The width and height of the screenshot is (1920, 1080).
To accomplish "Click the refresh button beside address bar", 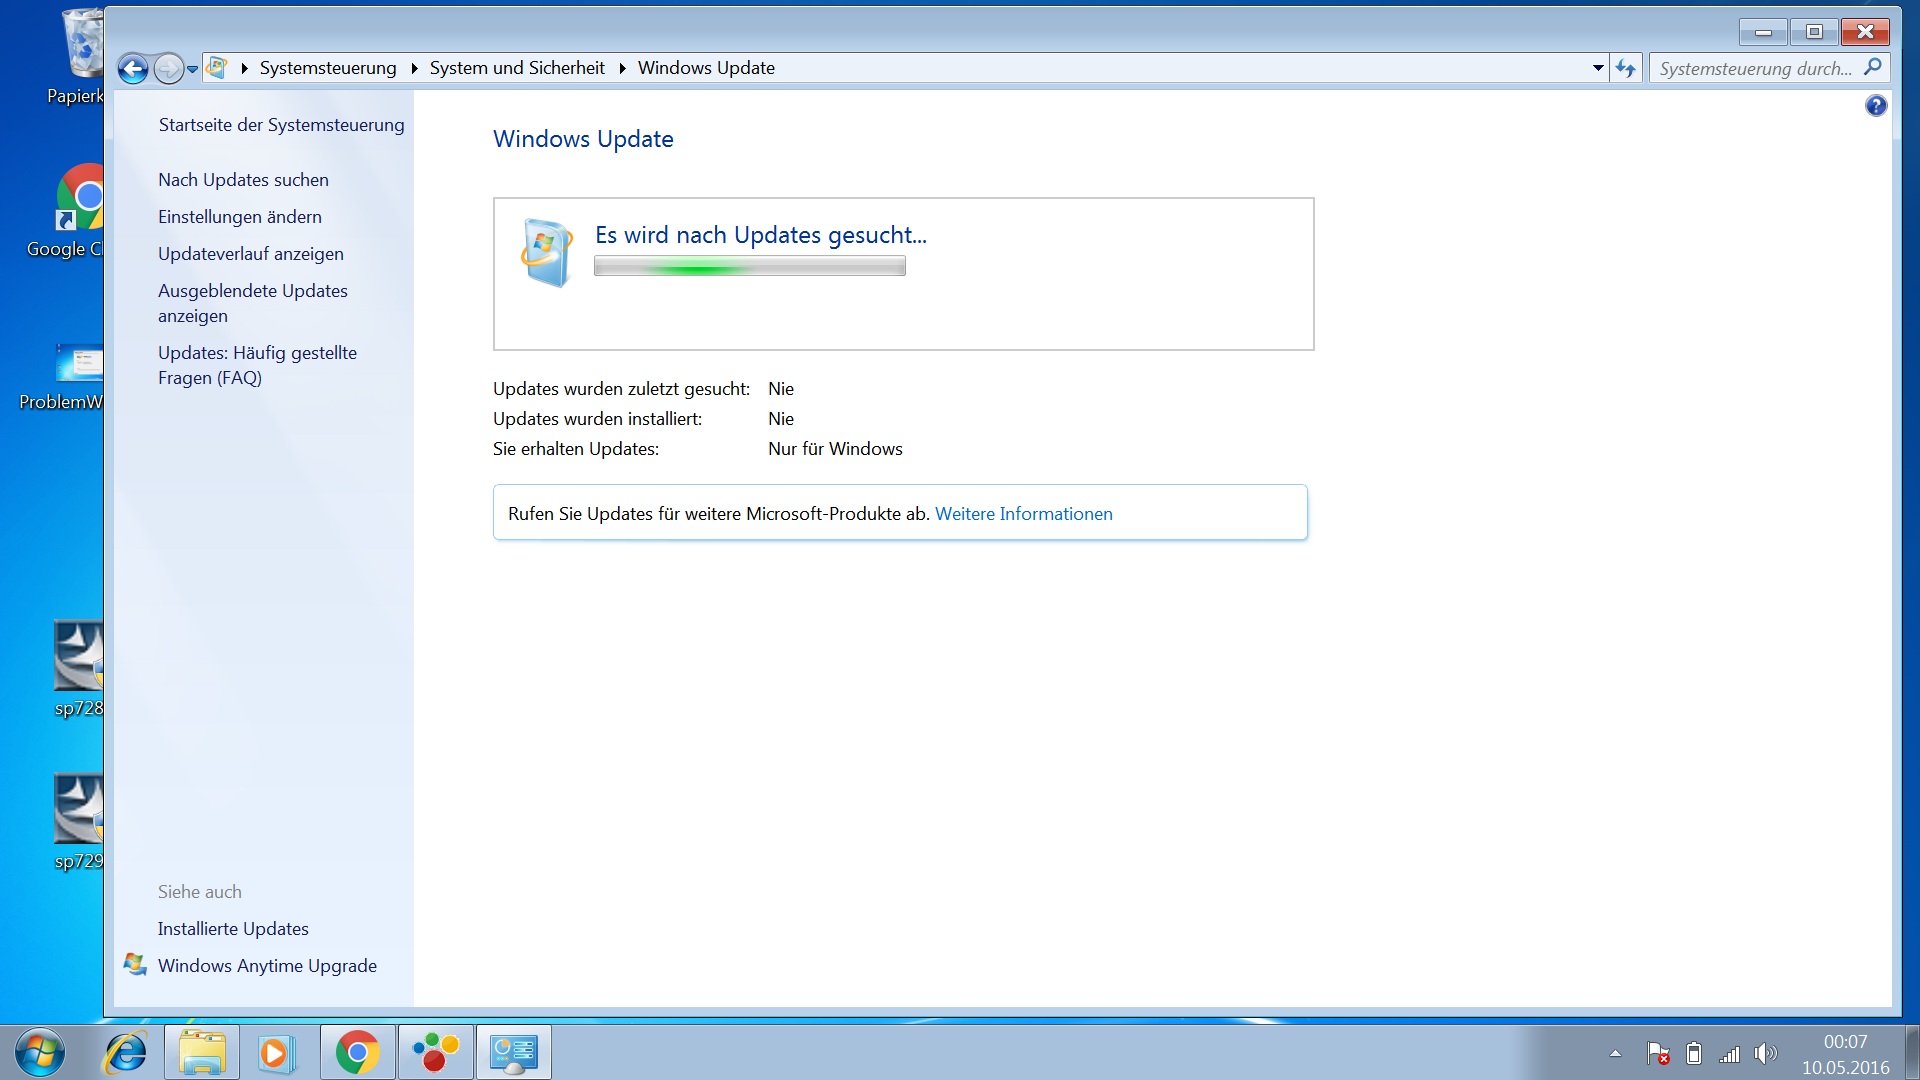I will point(1626,68).
